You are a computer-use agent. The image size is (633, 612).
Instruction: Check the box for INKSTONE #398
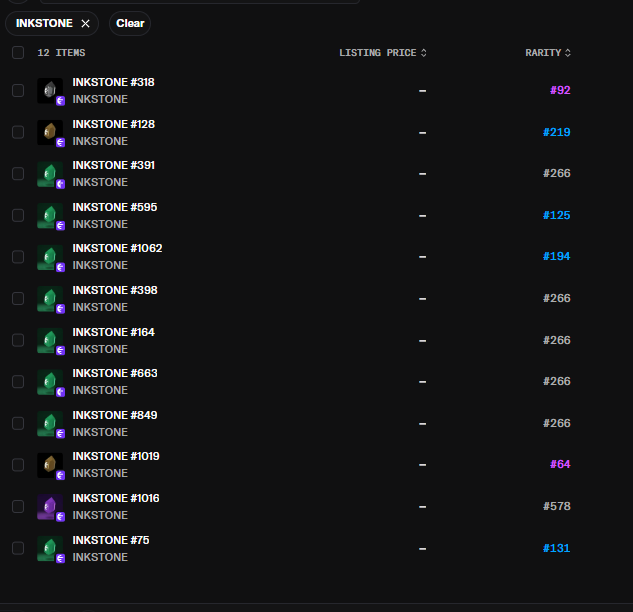pyautogui.click(x=18, y=299)
